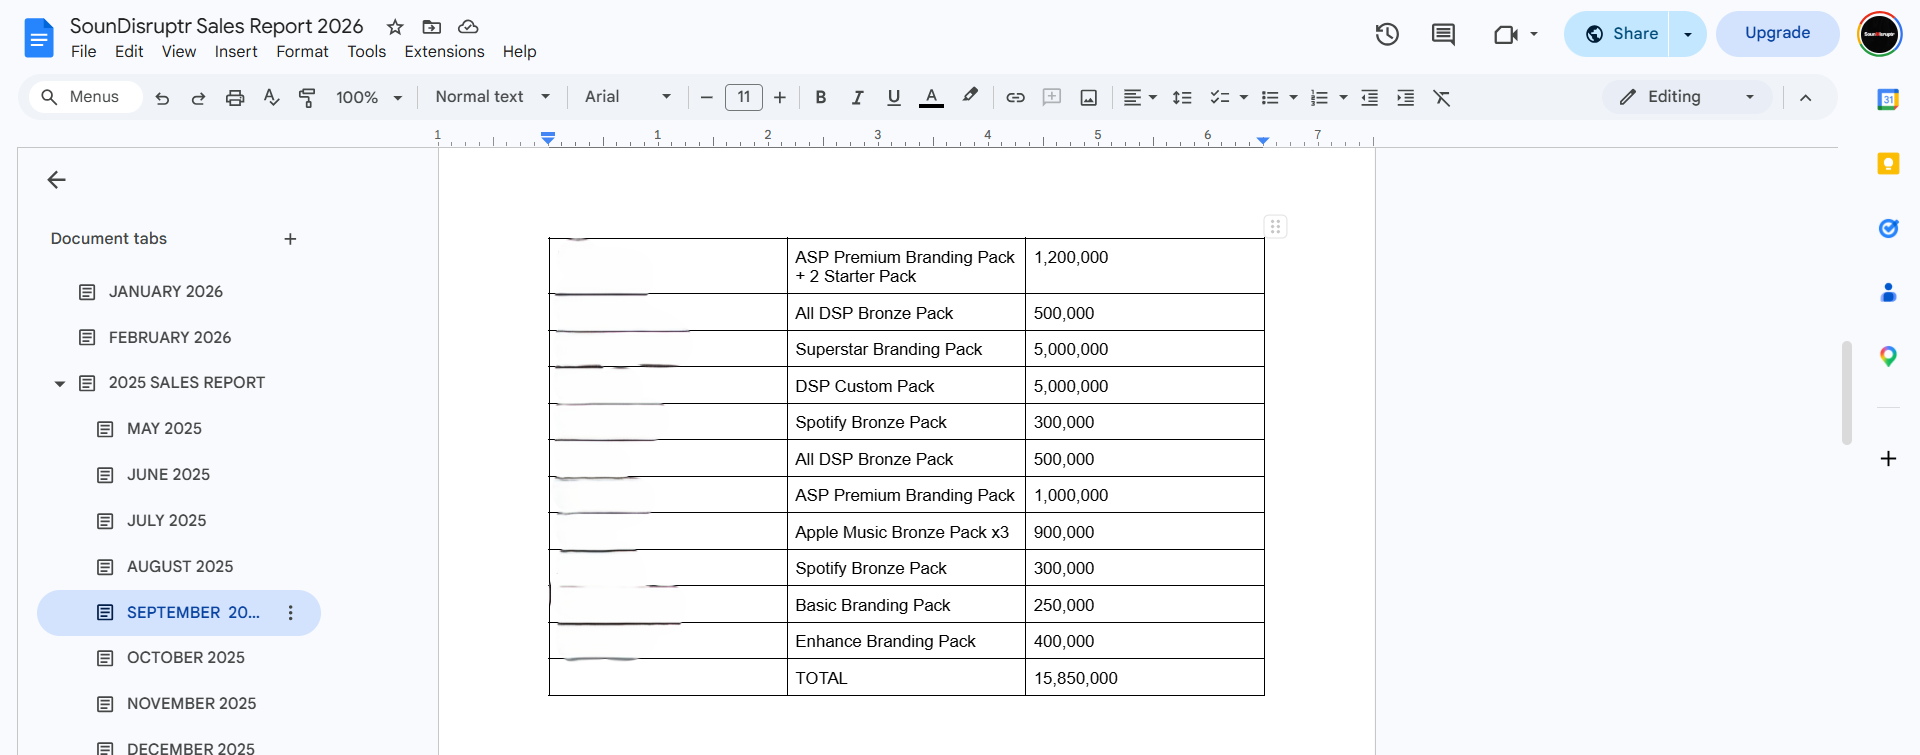Viewport: 1920px width, 755px height.
Task: Open the Help menu
Action: (x=519, y=52)
